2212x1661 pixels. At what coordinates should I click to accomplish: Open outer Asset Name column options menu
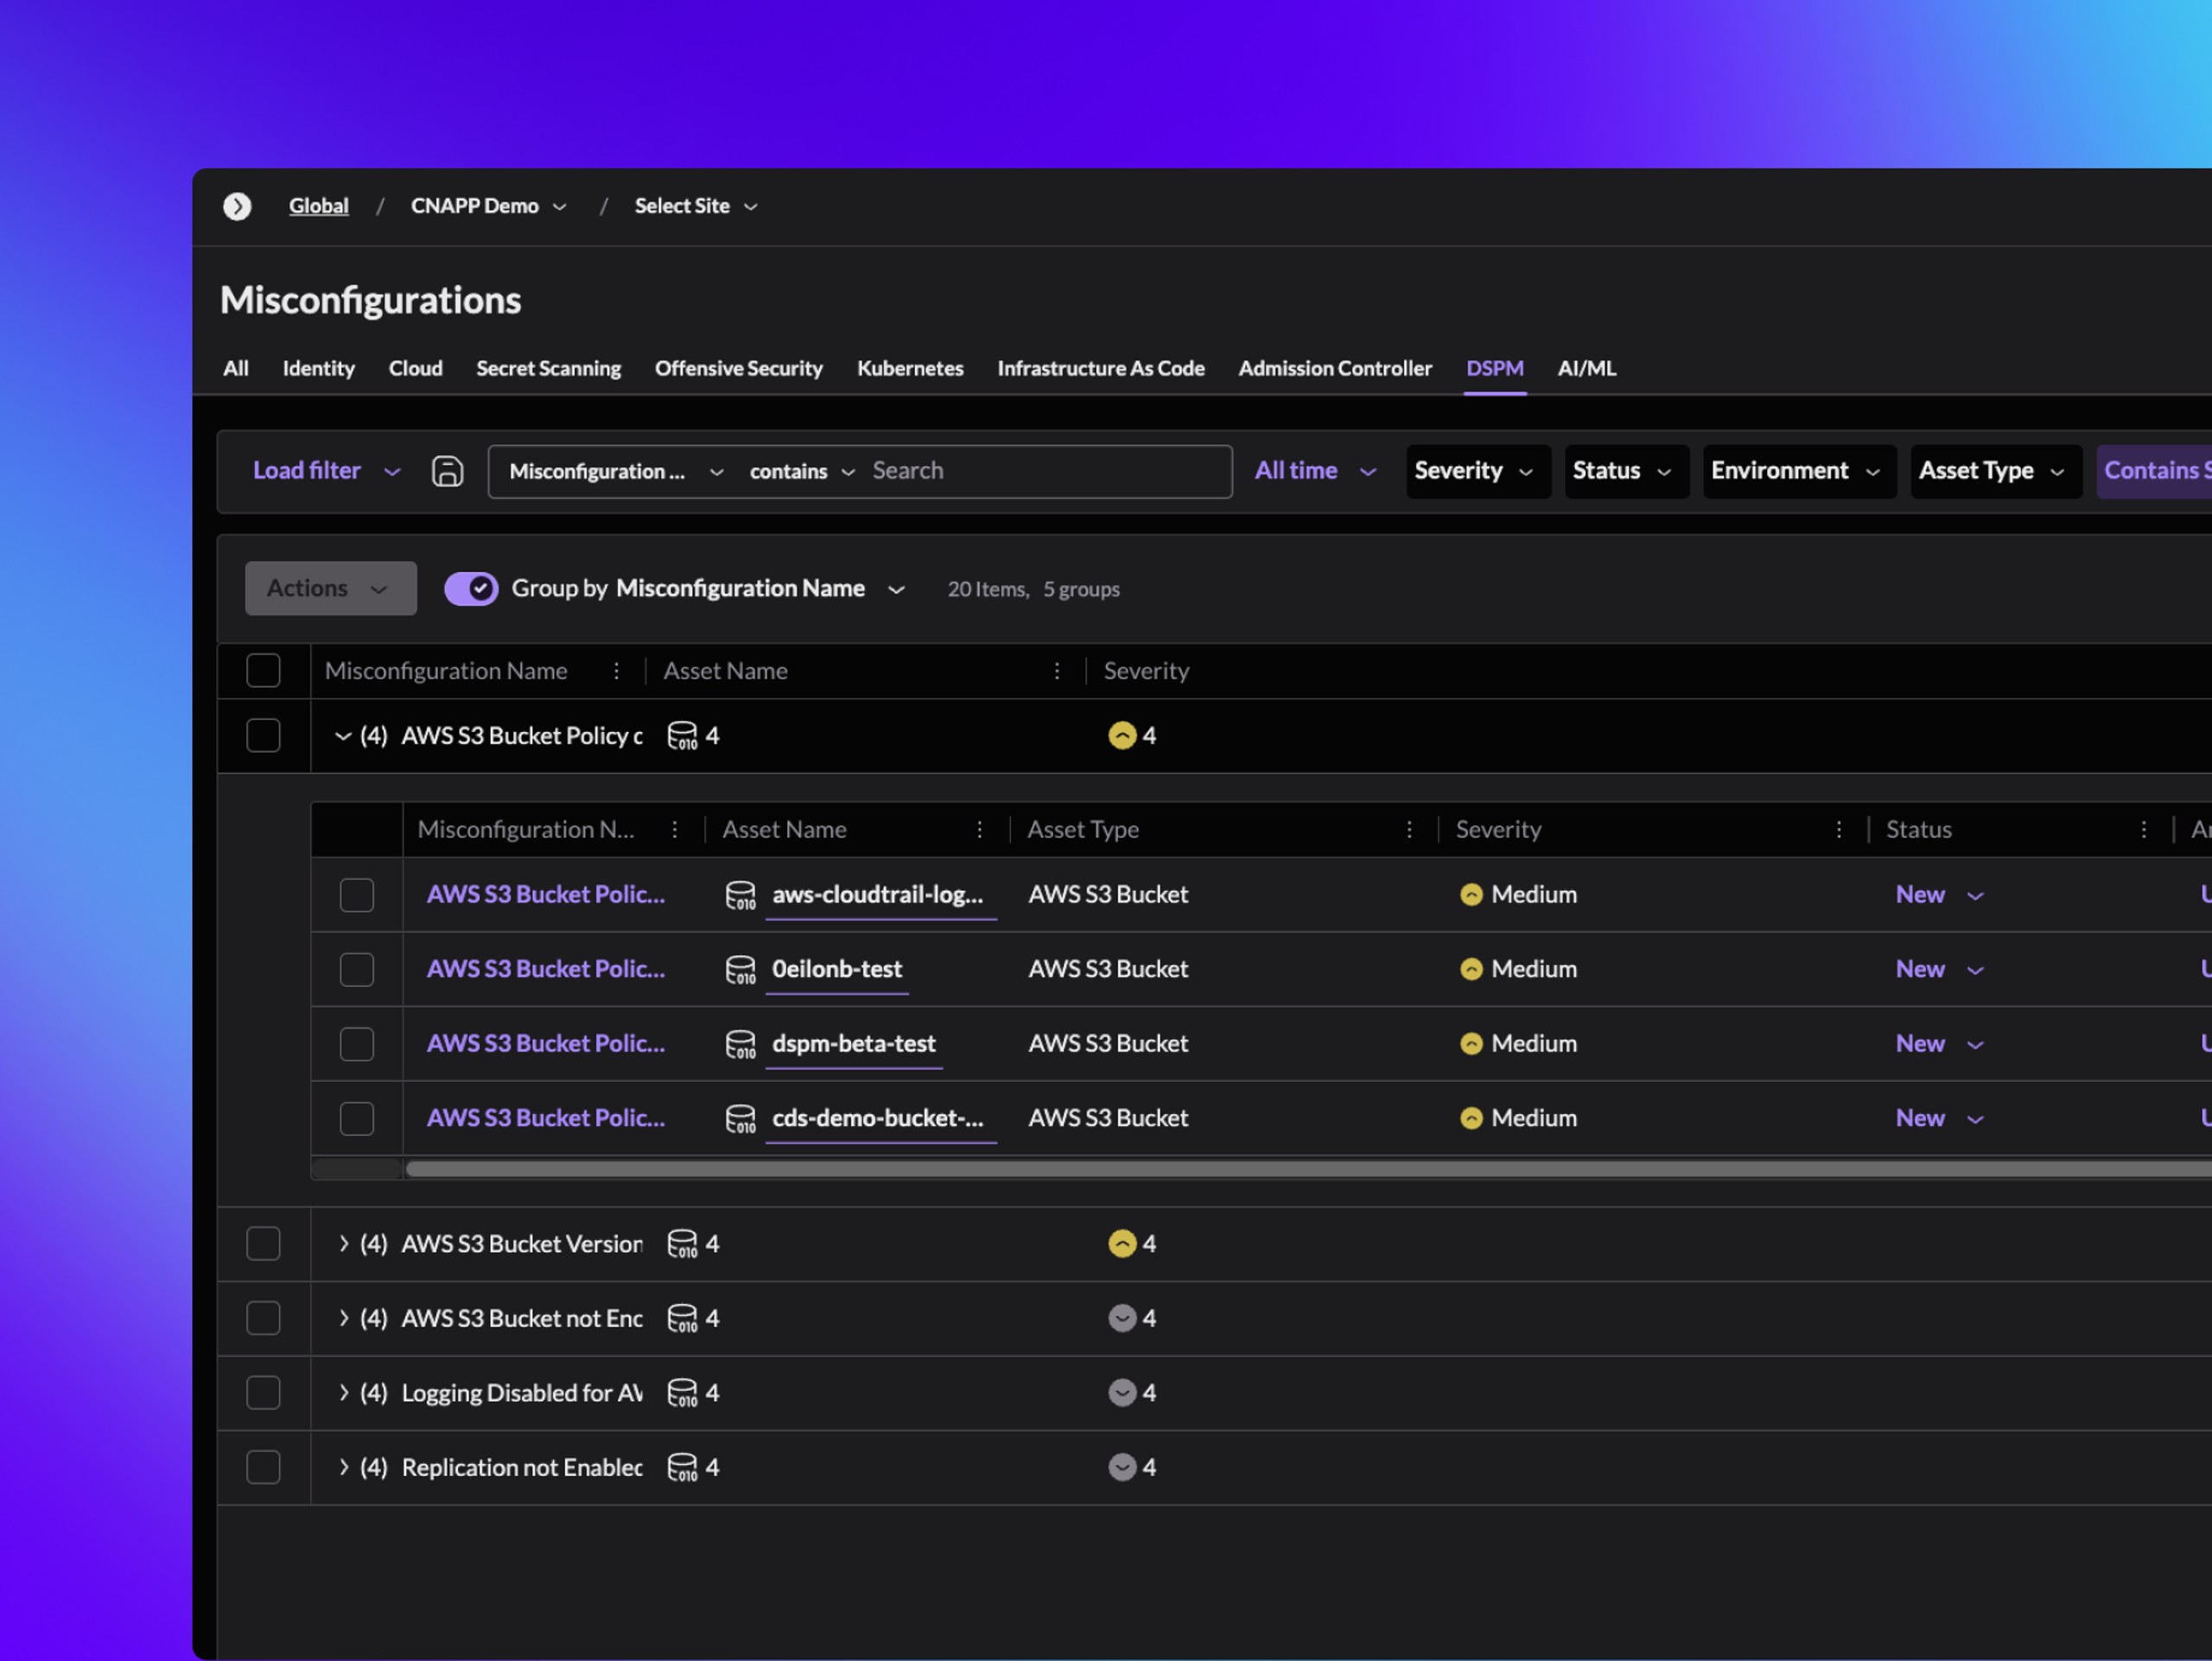(1057, 671)
